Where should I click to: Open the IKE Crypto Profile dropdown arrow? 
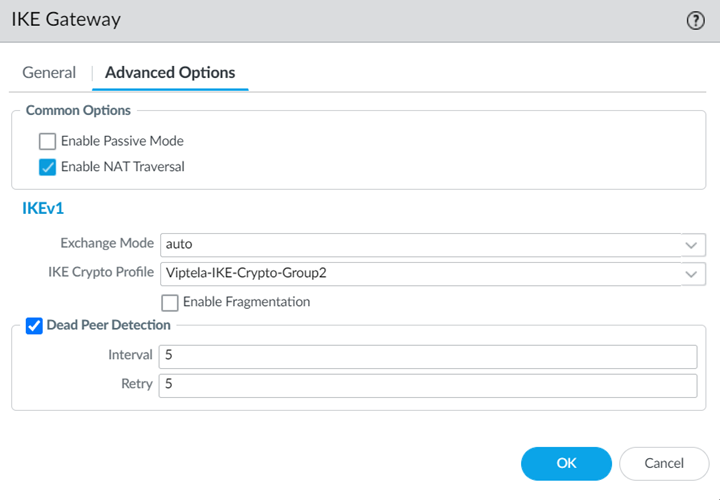coord(691,273)
